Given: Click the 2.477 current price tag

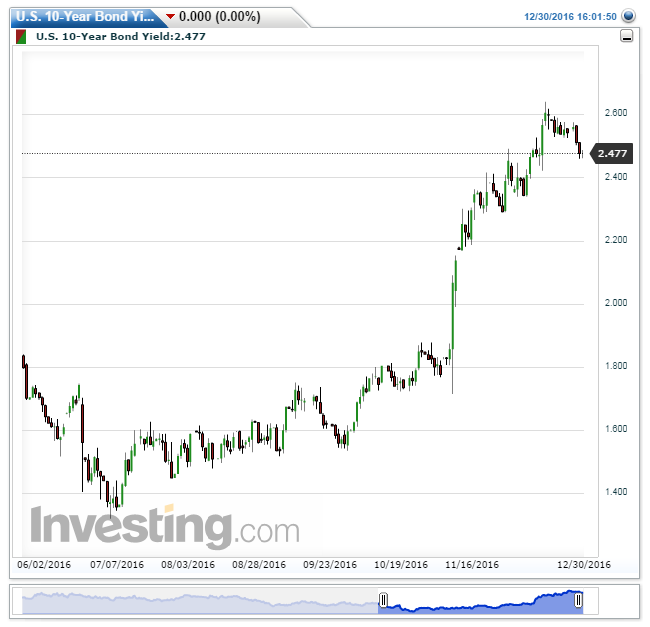Looking at the screenshot, I should pos(611,154).
